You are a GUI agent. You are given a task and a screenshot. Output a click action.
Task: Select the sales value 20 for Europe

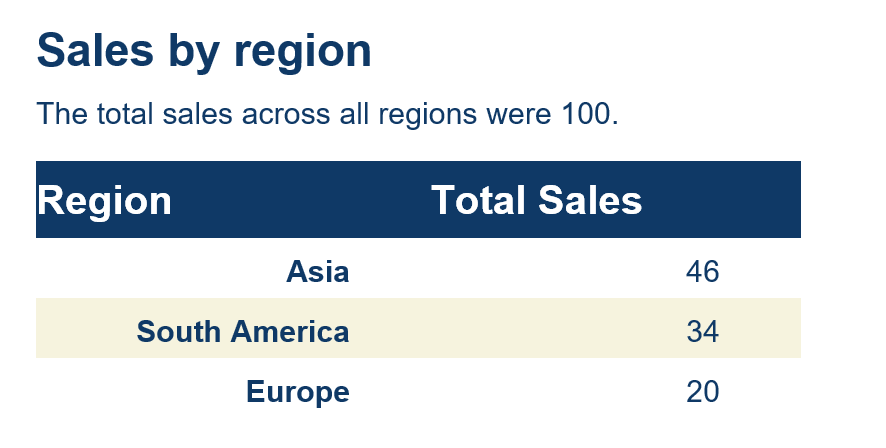[703, 392]
